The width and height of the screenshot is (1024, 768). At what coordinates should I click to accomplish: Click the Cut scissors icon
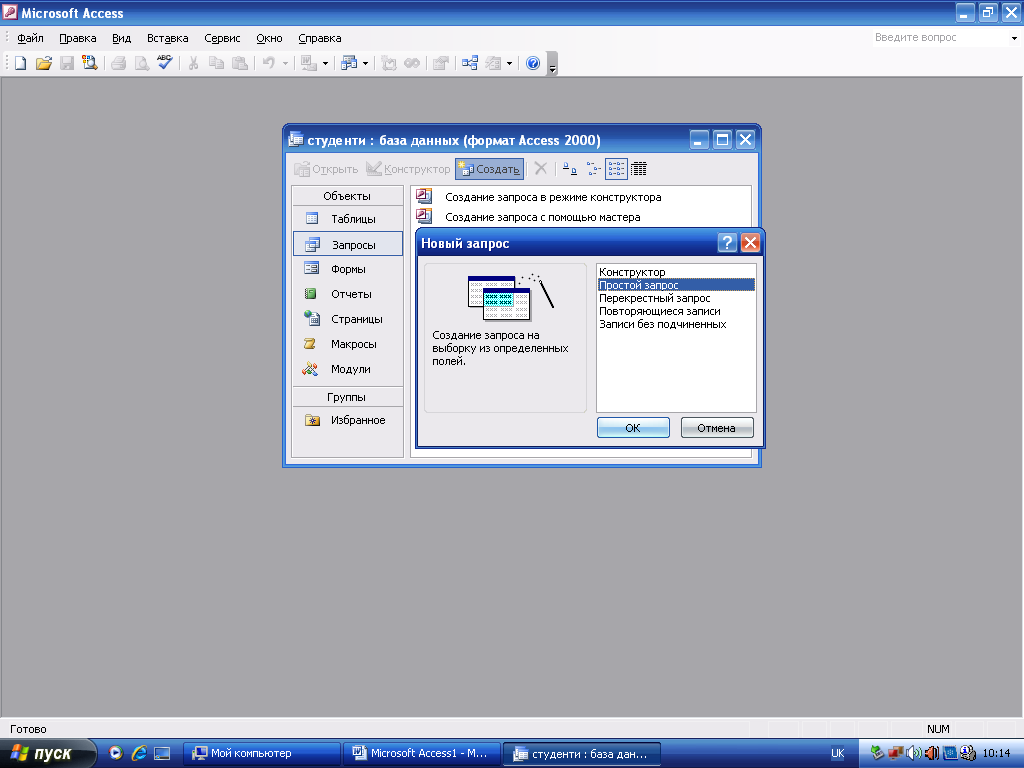click(193, 63)
